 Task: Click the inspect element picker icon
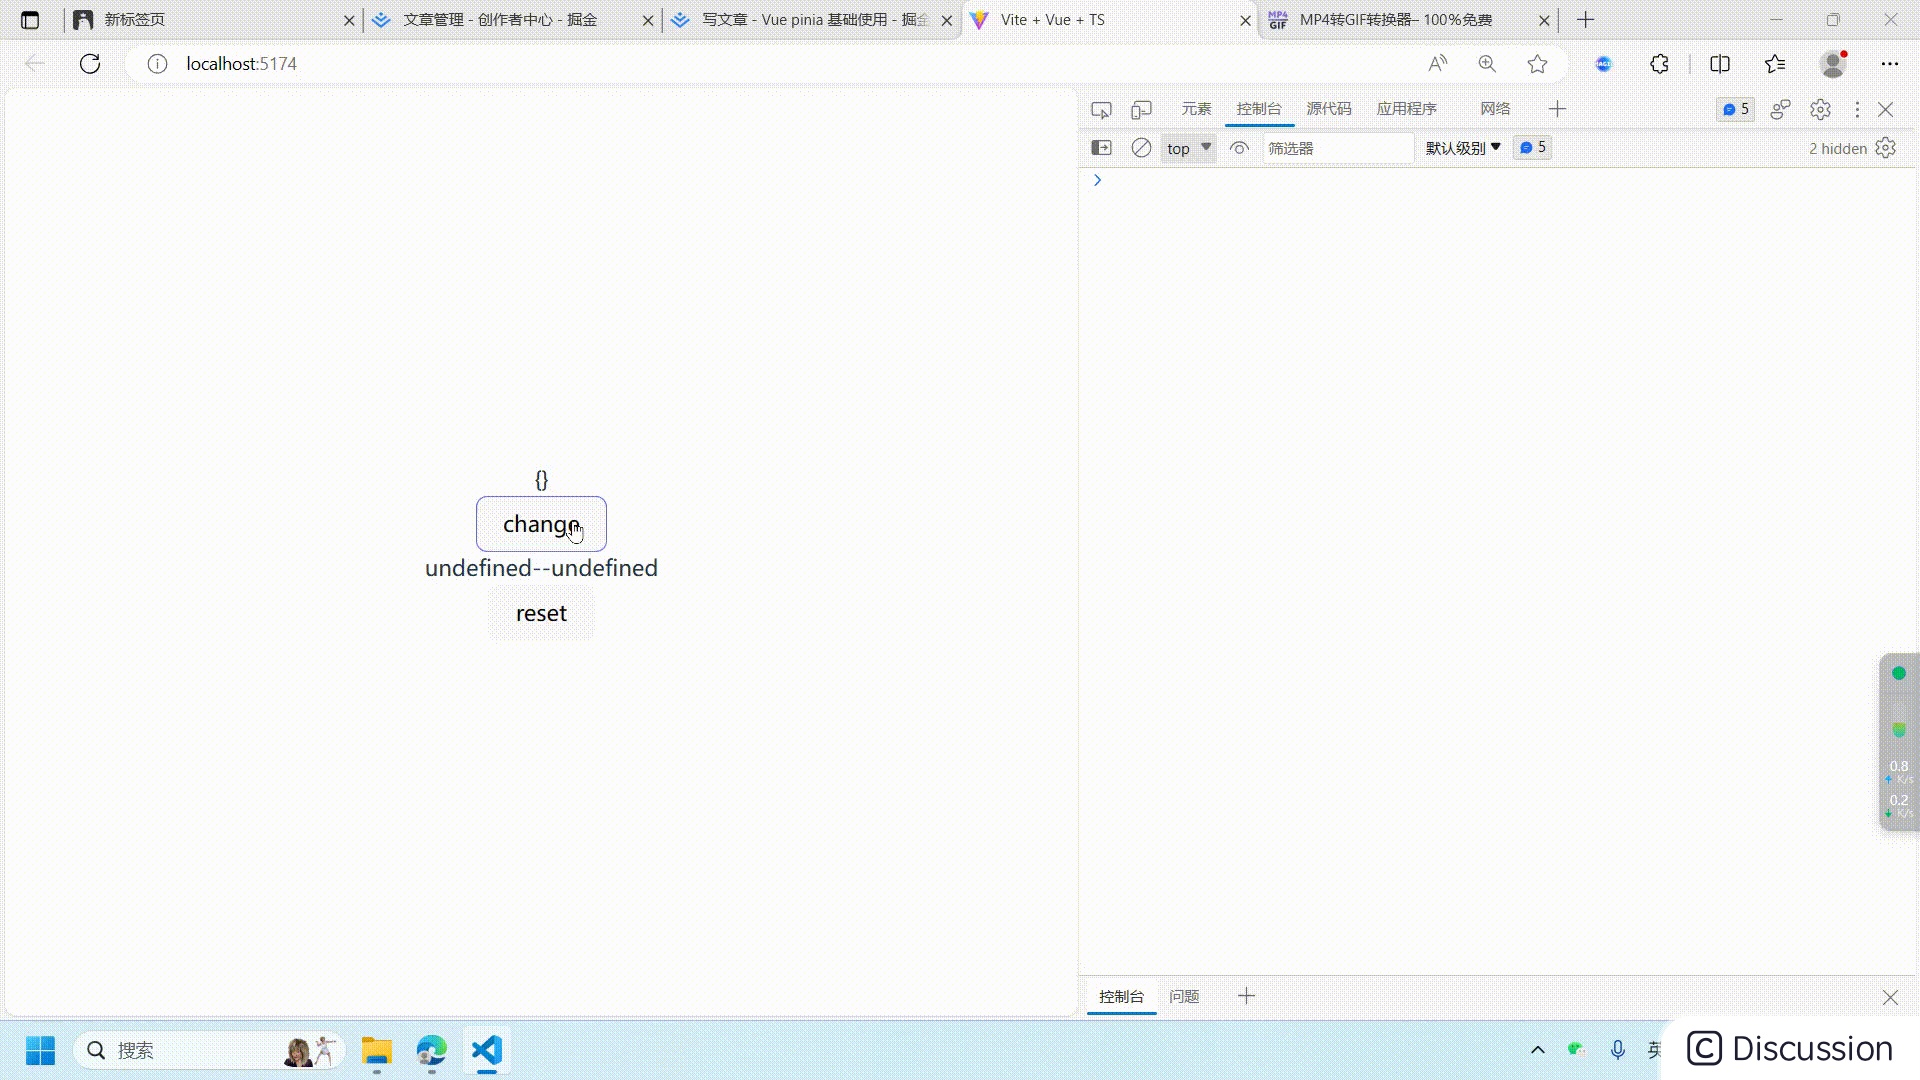click(x=1101, y=109)
